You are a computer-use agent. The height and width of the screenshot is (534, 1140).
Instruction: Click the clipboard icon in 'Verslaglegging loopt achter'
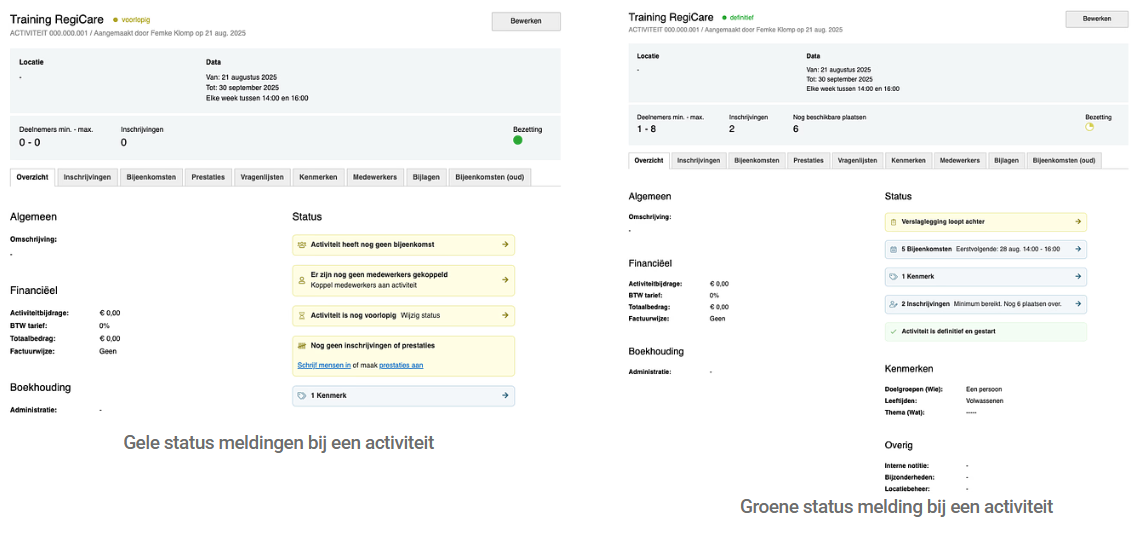click(x=893, y=222)
